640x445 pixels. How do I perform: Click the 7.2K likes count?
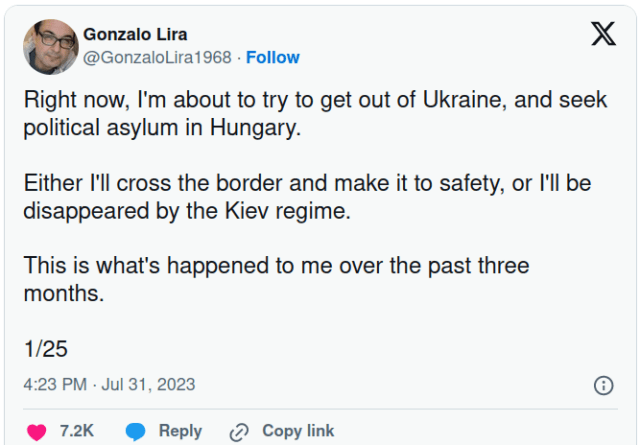pyautogui.click(x=77, y=431)
